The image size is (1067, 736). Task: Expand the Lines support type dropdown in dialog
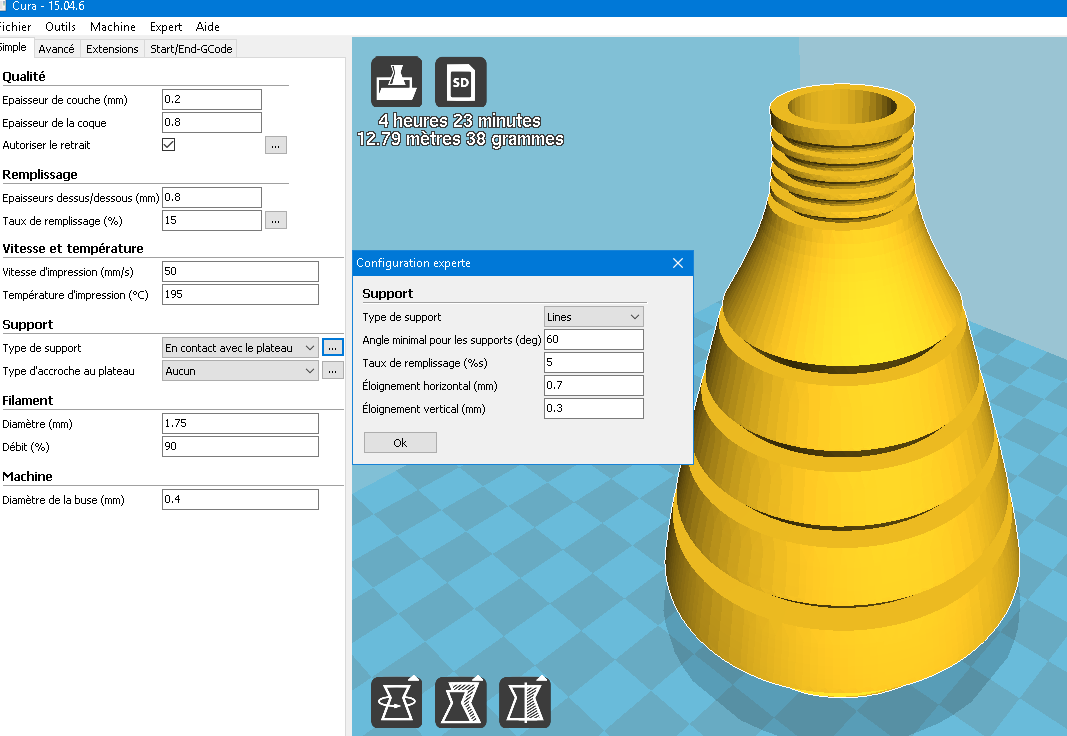593,316
